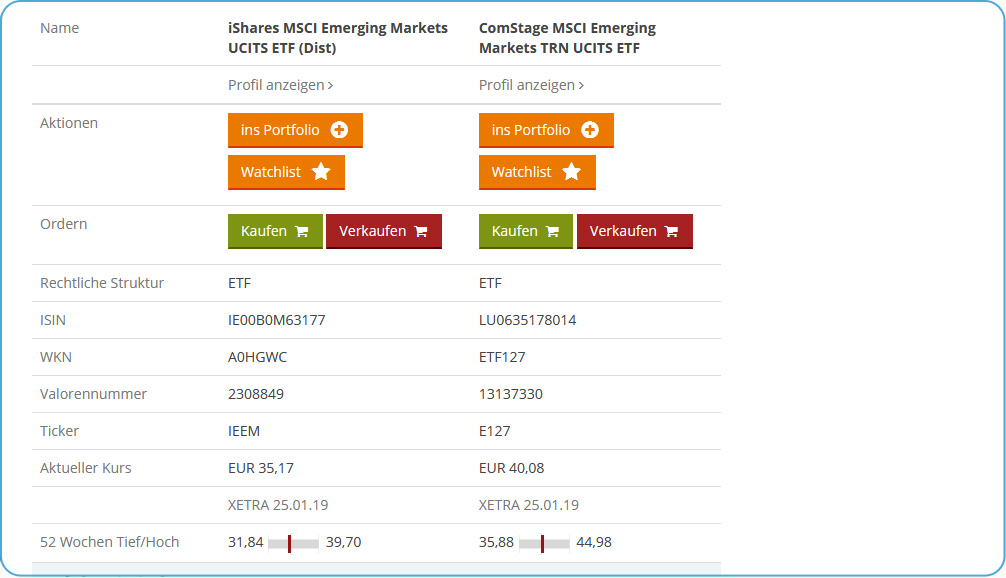Click Kaufen for iShares ETF
1006x578 pixels.
click(x=275, y=231)
